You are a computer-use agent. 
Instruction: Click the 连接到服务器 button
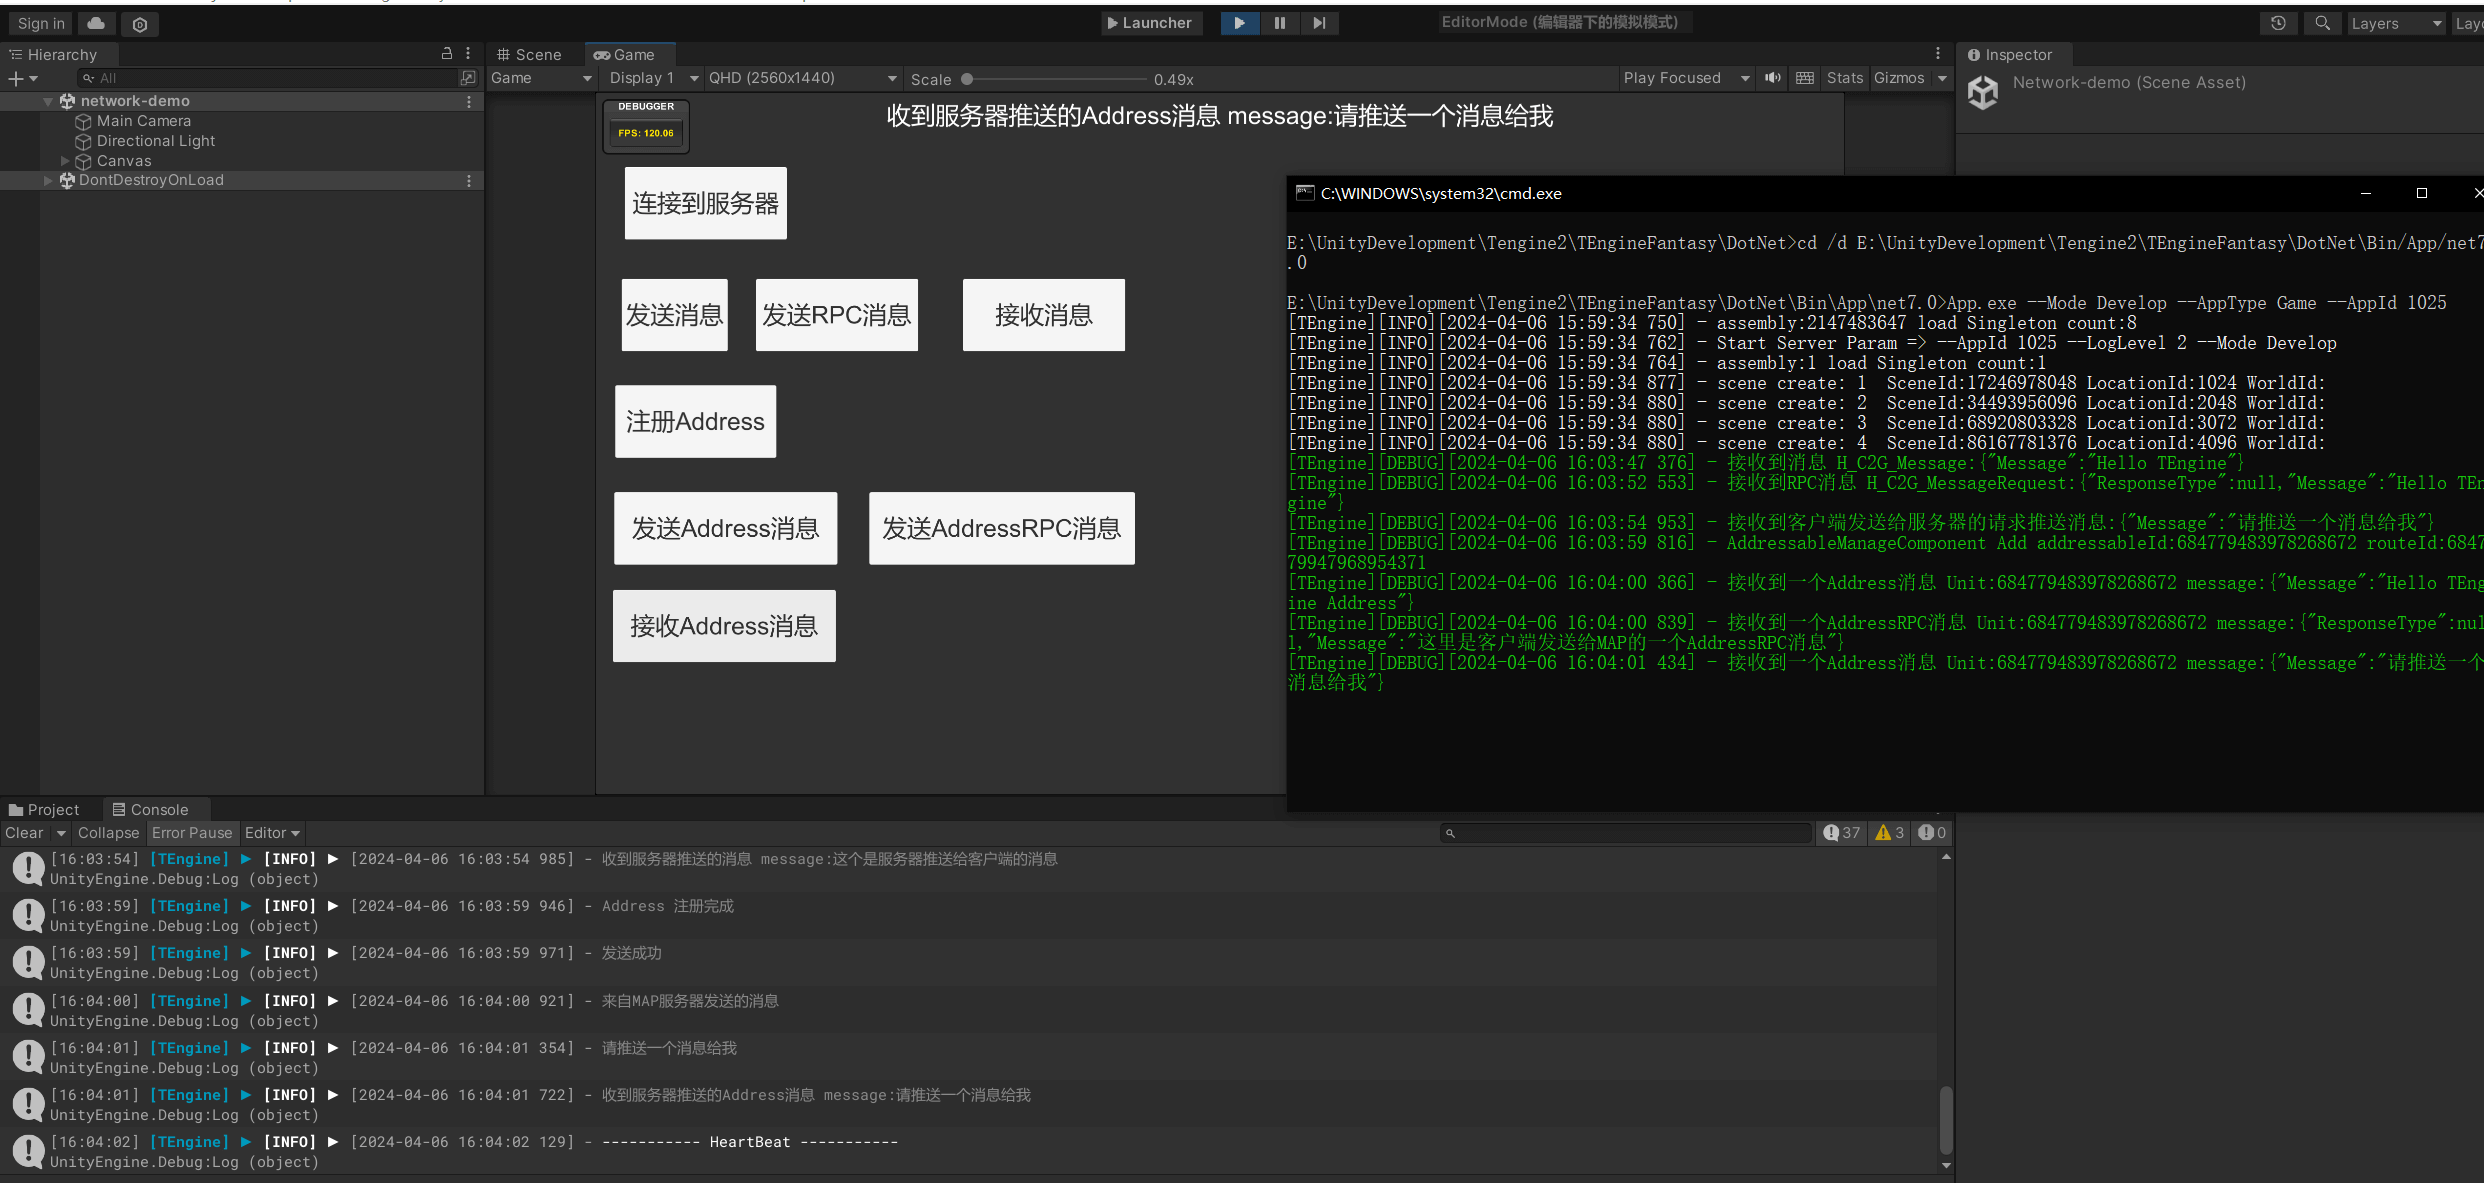(706, 203)
